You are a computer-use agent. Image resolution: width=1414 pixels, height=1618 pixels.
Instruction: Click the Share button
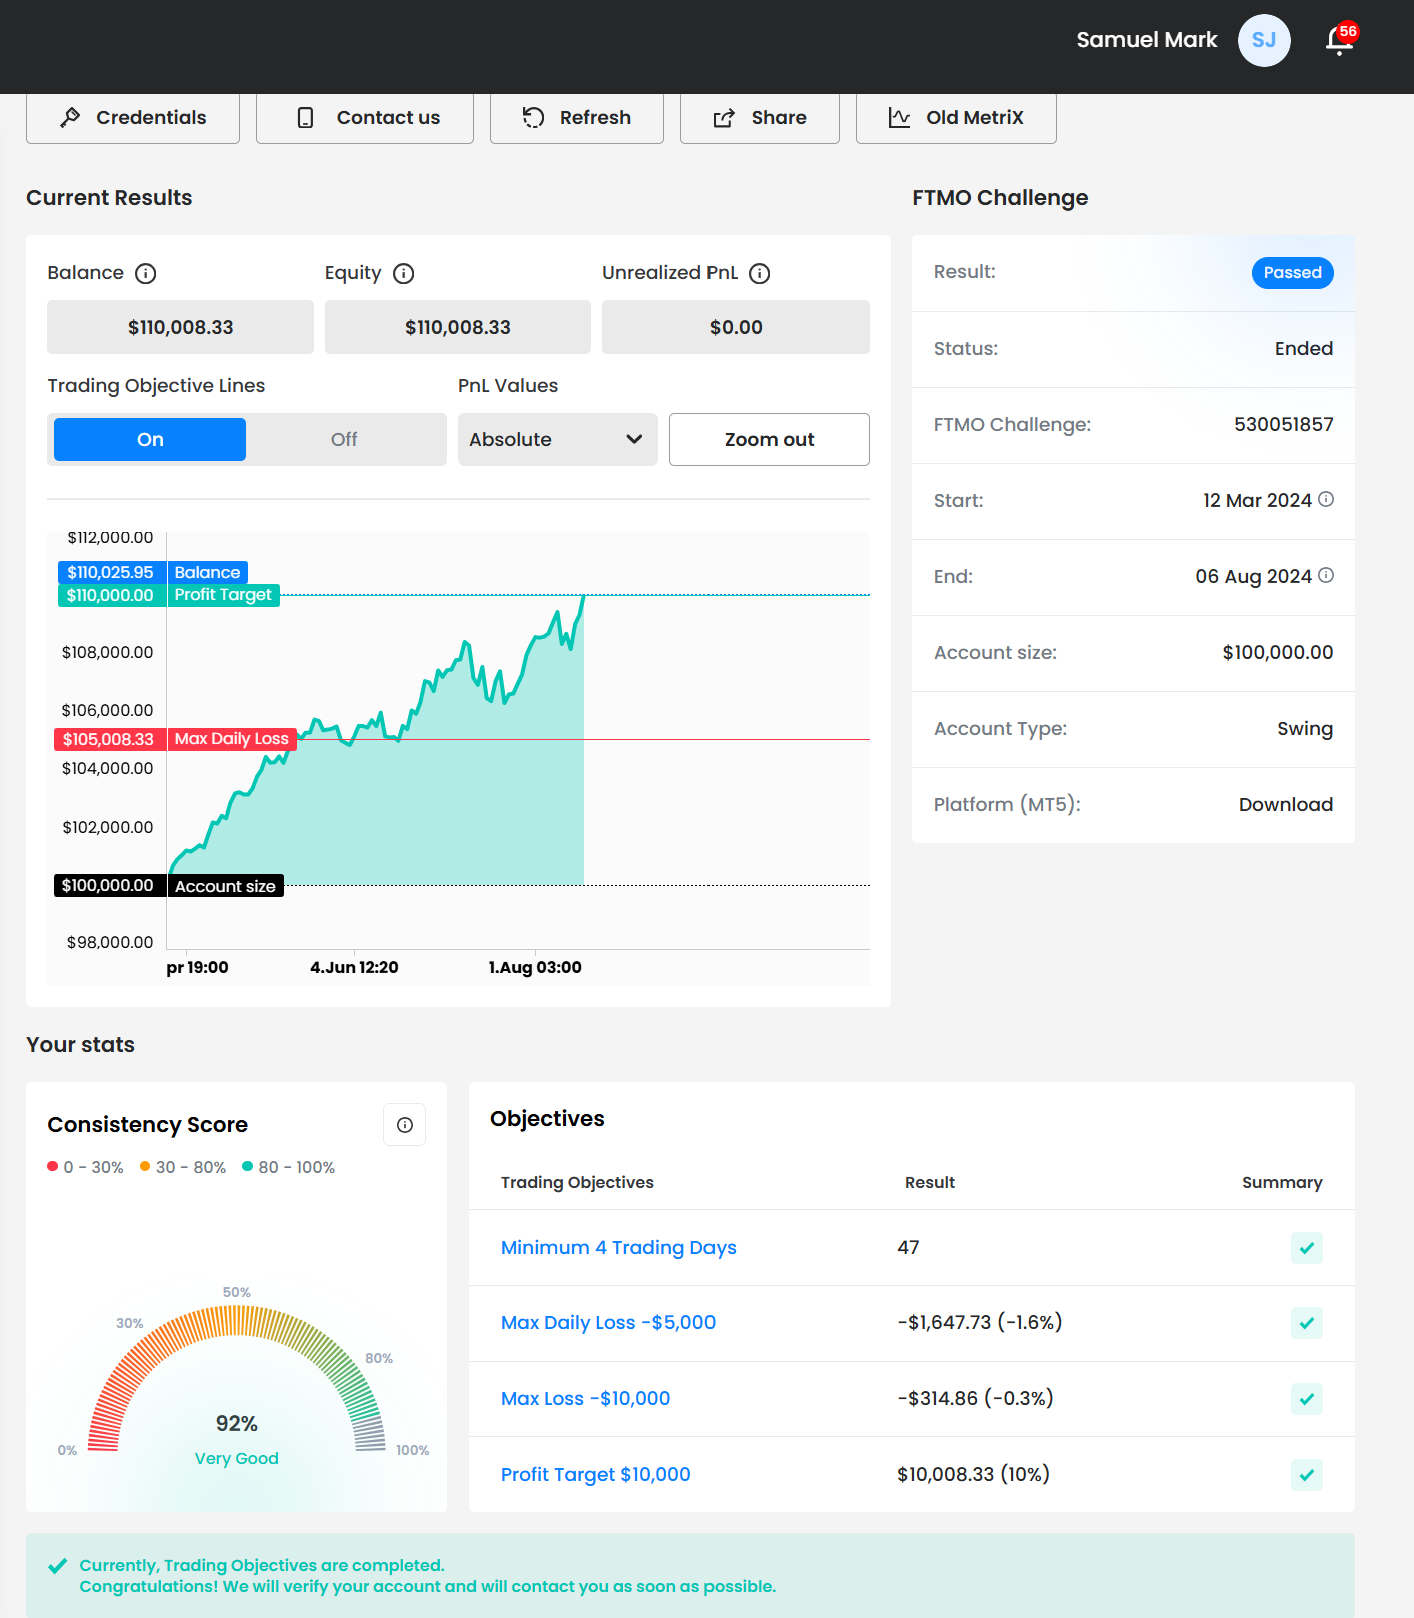click(760, 118)
